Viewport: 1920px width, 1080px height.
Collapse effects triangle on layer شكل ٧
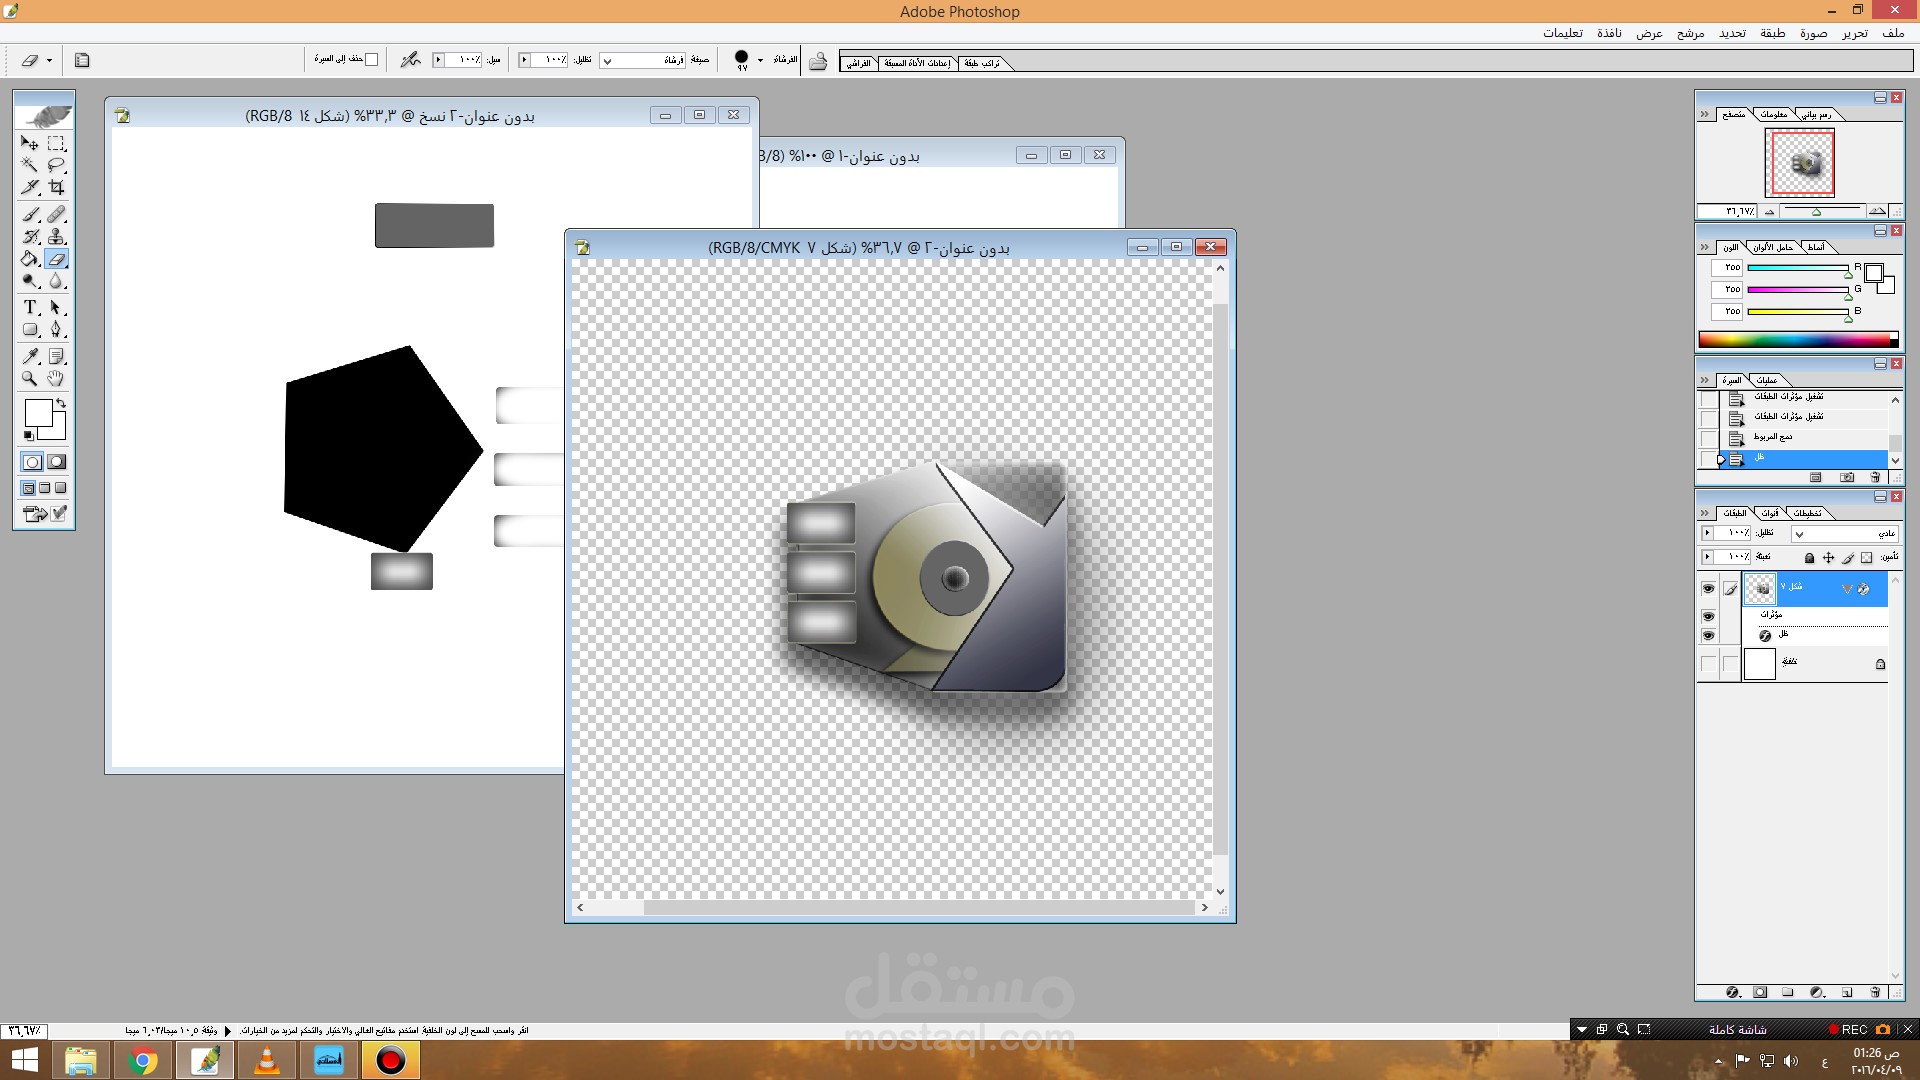(1847, 589)
